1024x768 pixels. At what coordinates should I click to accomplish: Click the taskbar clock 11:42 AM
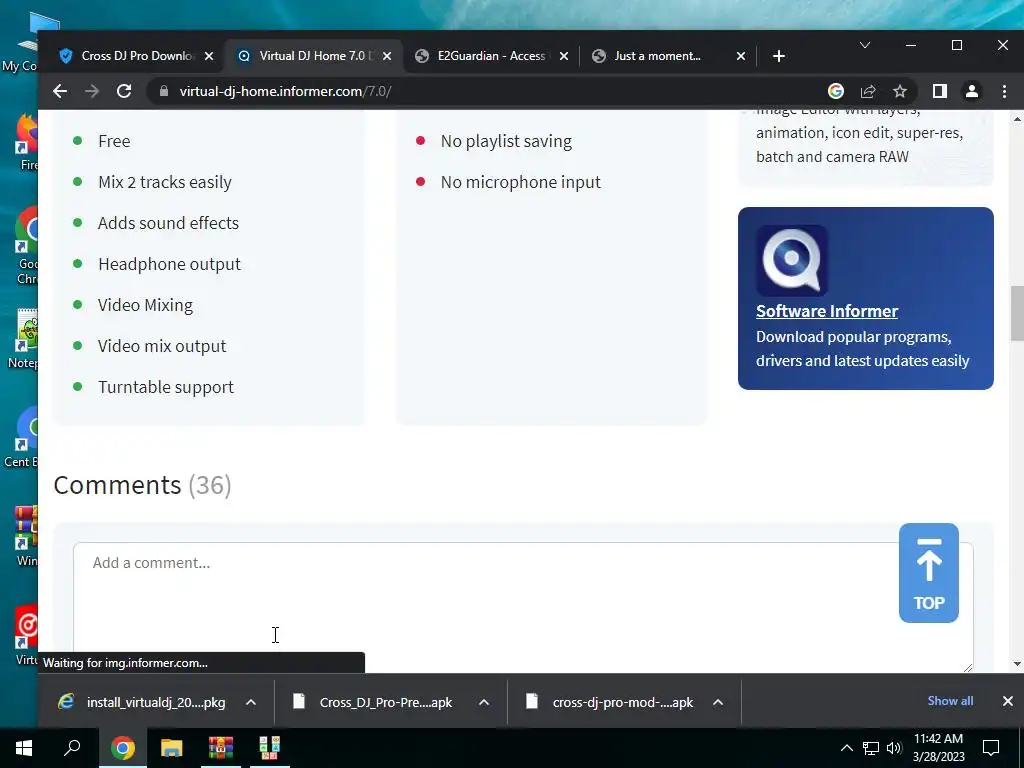coord(938,748)
